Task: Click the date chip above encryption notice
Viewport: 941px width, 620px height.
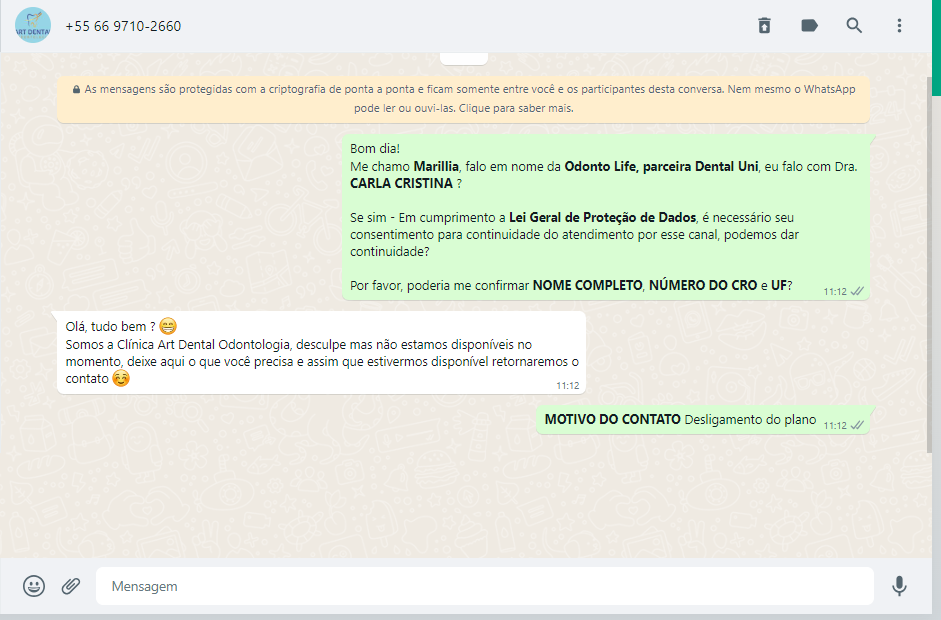Action: click(x=464, y=58)
